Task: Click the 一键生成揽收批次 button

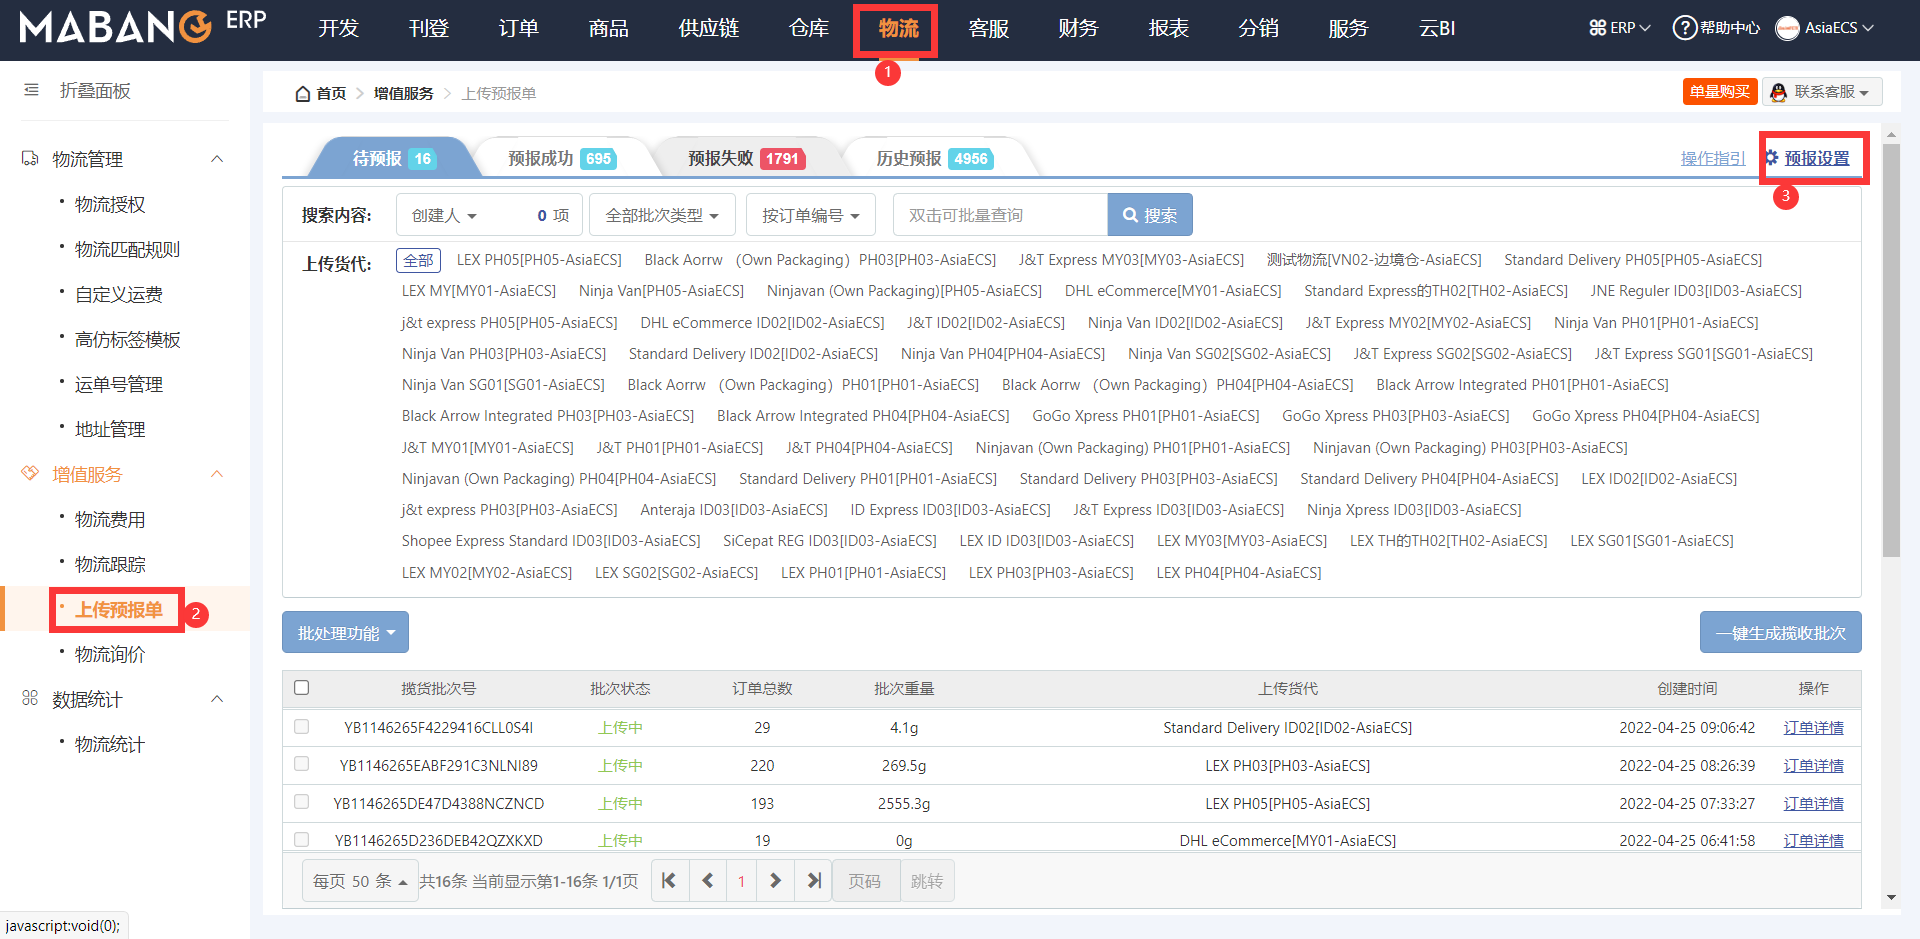Action: click(1780, 632)
